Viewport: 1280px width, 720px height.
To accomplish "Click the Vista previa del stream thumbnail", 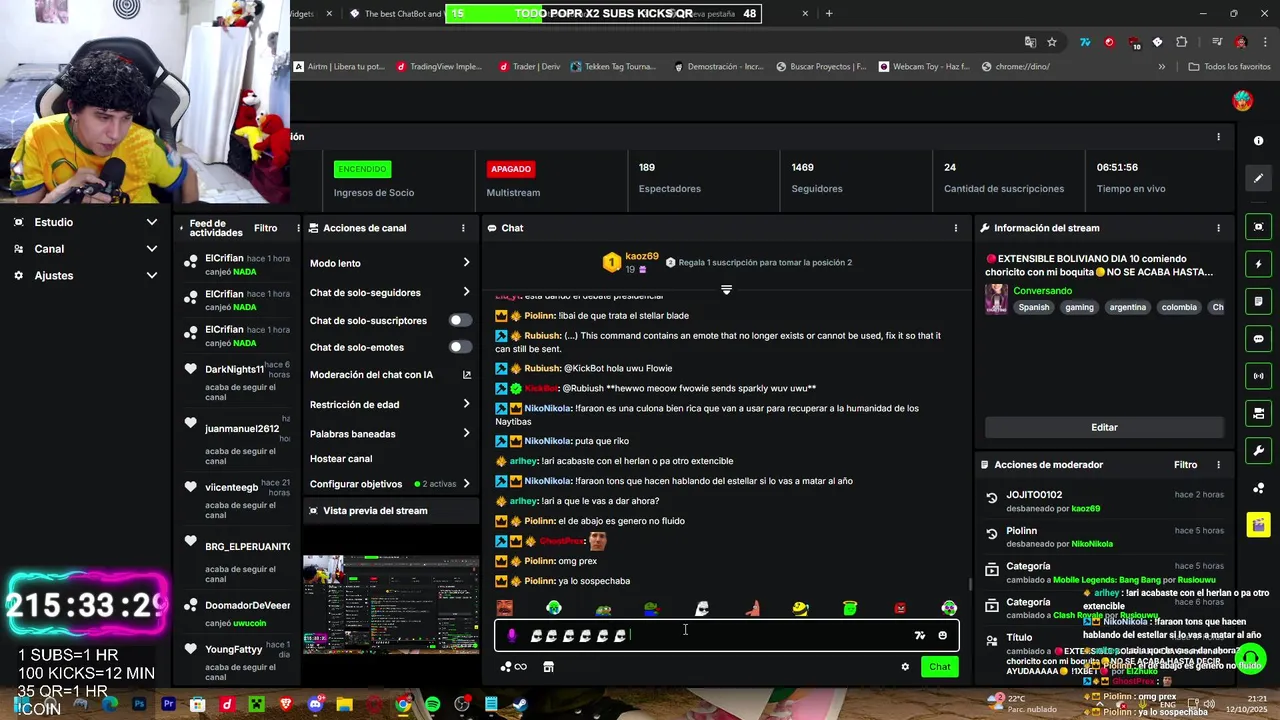I will (x=391, y=604).
